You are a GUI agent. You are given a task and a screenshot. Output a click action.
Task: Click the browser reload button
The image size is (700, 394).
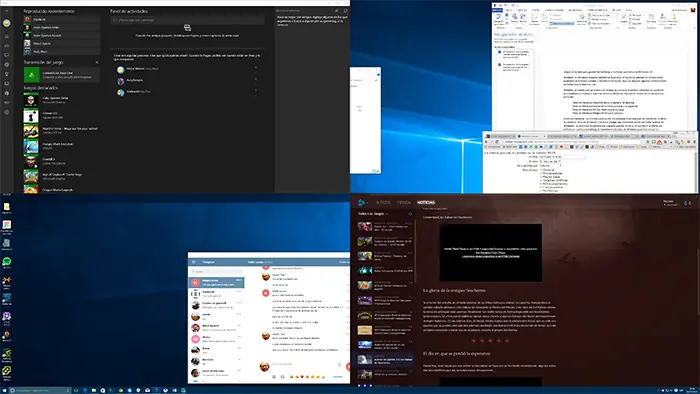[x=497, y=141]
